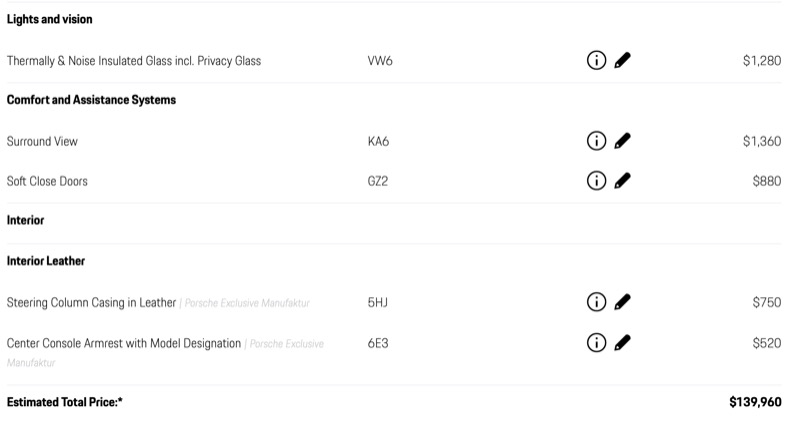This screenshot has height=427, width=800.
Task: Click the Lights and vision section heading
Action: 49,19
